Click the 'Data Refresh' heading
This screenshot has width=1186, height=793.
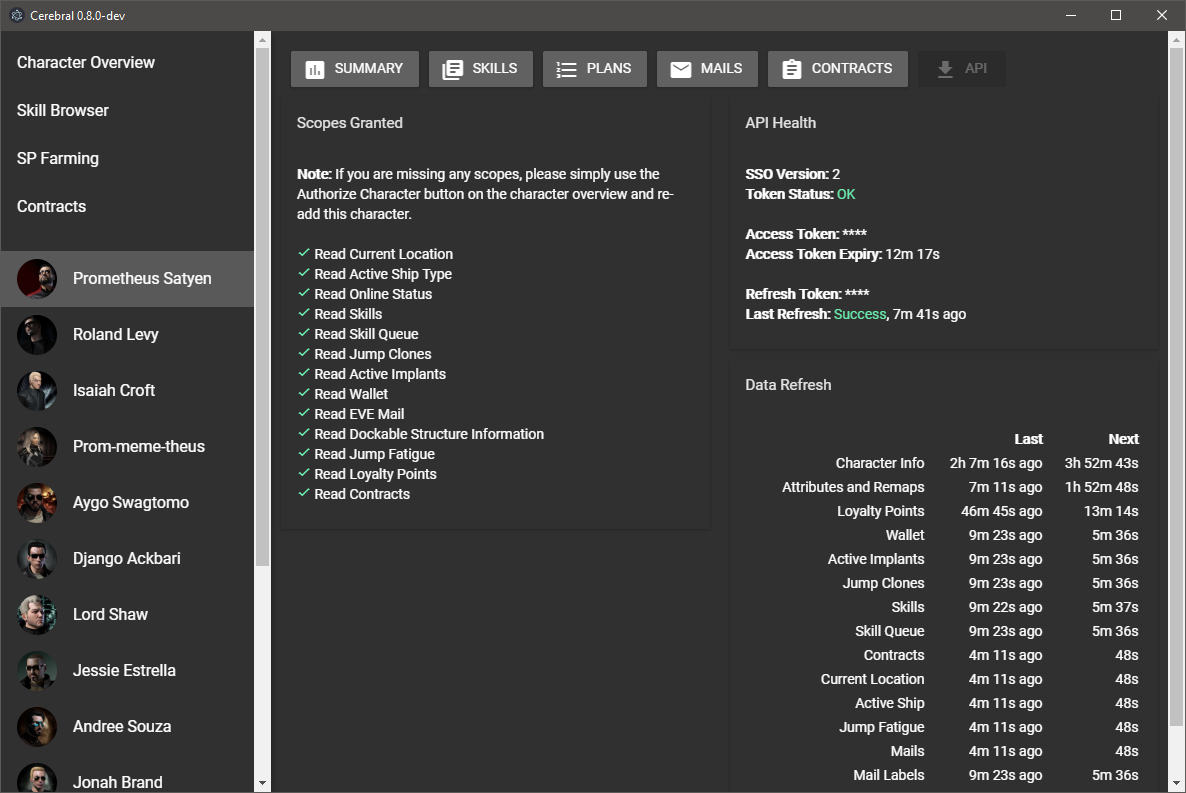pyautogui.click(x=788, y=384)
